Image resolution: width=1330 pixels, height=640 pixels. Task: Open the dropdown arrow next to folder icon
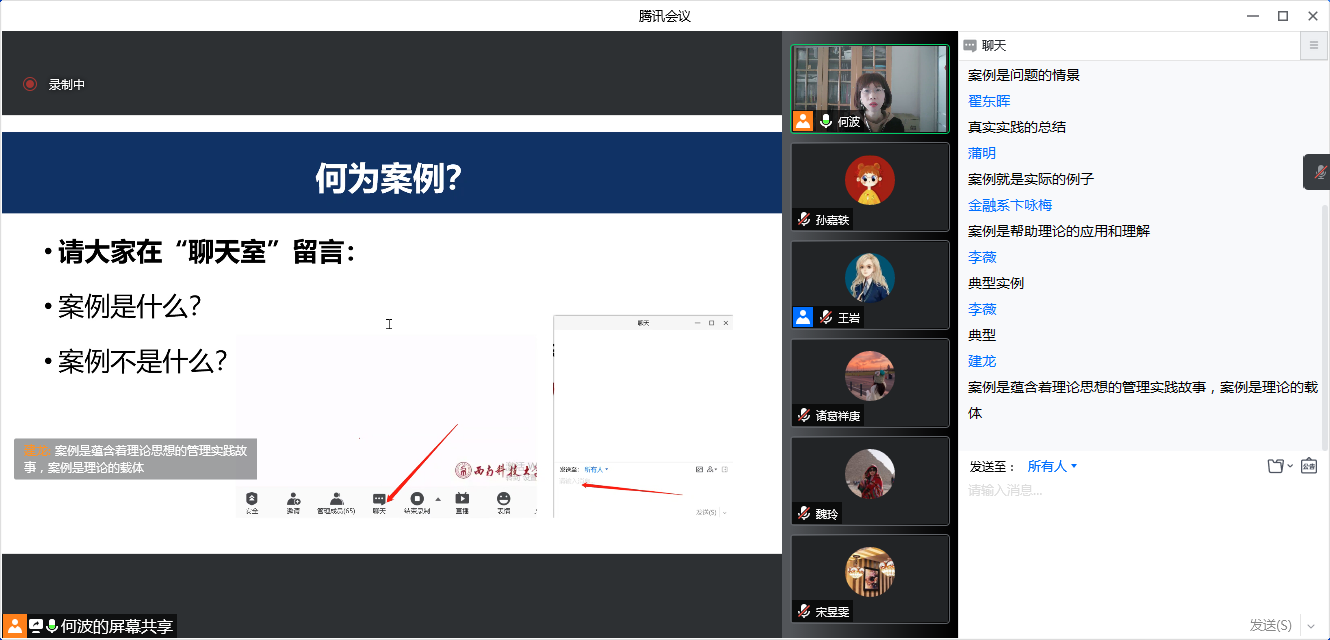pyautogui.click(x=1290, y=467)
